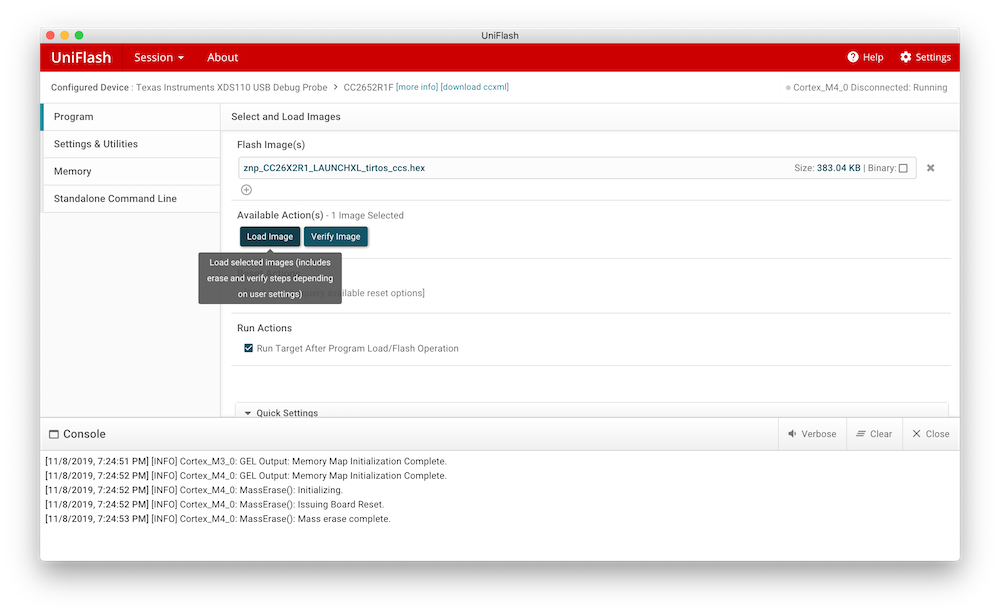This screenshot has width=1000, height=614.
Task: Click the download ccxml link
Action: tap(474, 87)
